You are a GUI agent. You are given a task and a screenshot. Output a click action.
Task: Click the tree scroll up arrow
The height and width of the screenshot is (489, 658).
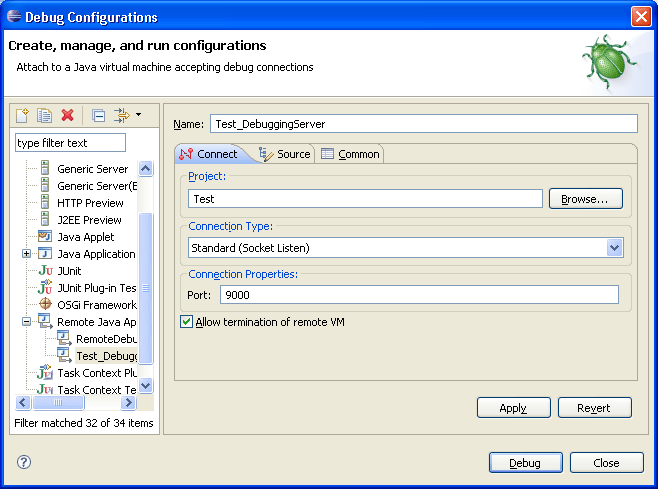(x=146, y=169)
